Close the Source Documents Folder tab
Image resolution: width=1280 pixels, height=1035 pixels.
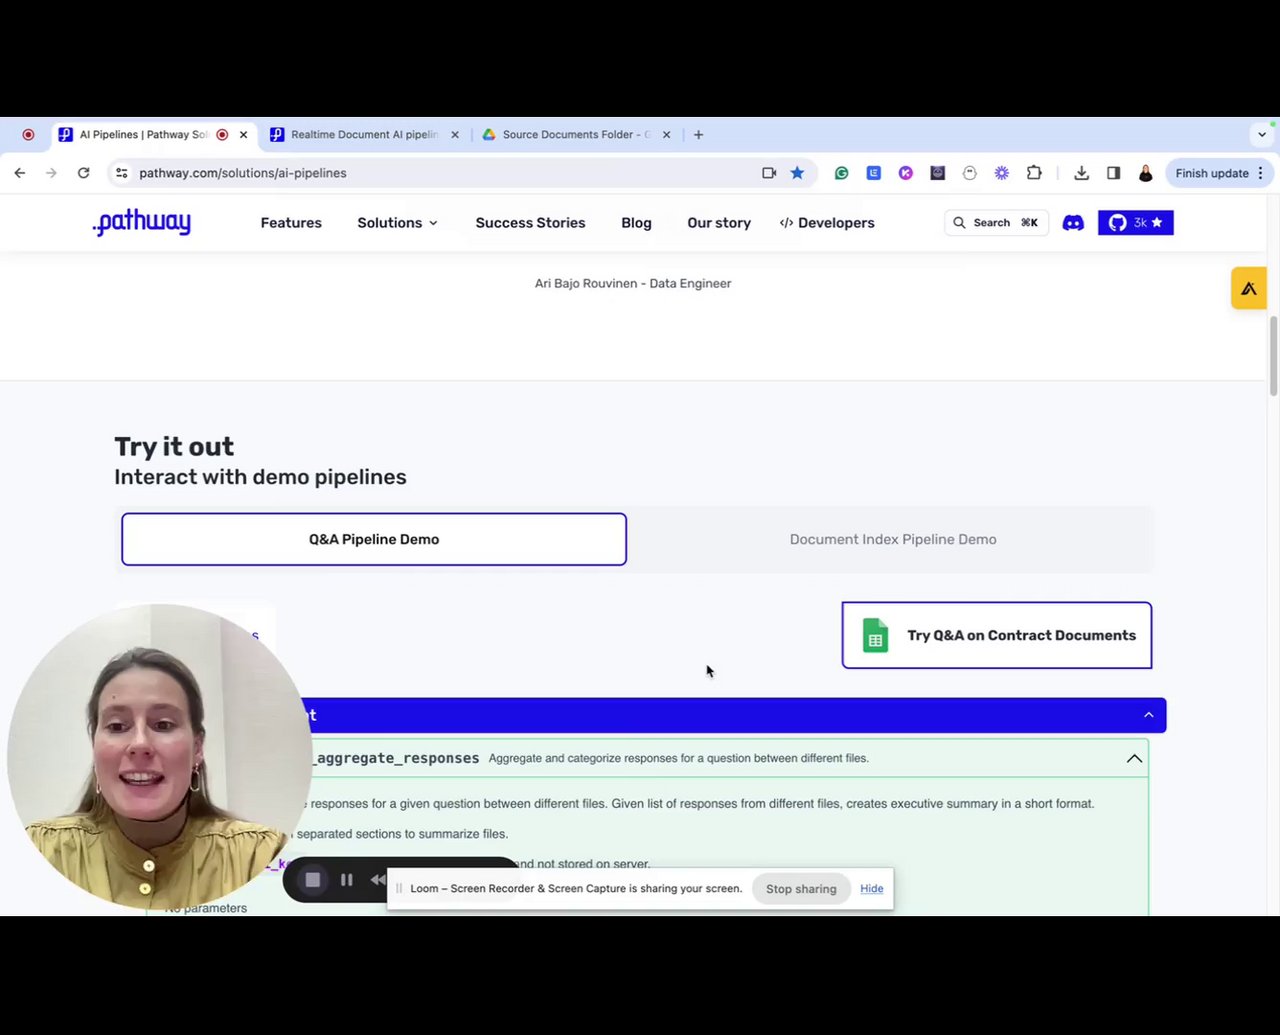pyautogui.click(x=667, y=135)
